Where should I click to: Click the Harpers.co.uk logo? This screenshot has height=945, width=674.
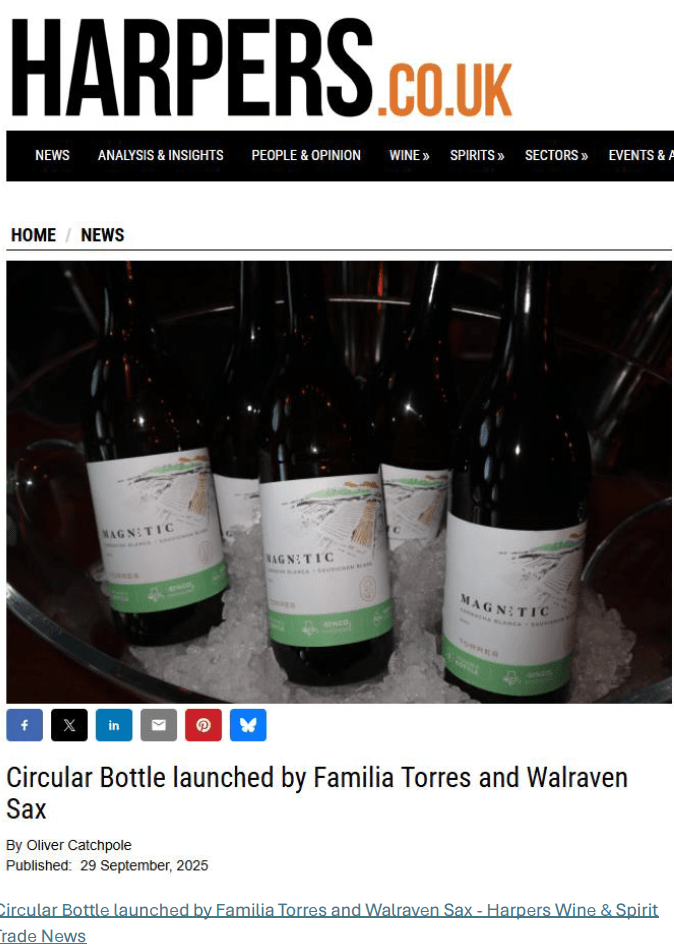coord(261,68)
